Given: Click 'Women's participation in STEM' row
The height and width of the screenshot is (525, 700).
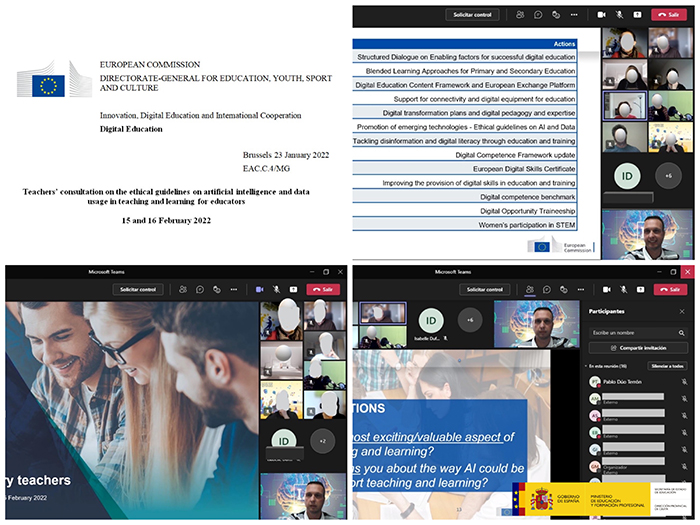Looking at the screenshot, I should [465, 225].
